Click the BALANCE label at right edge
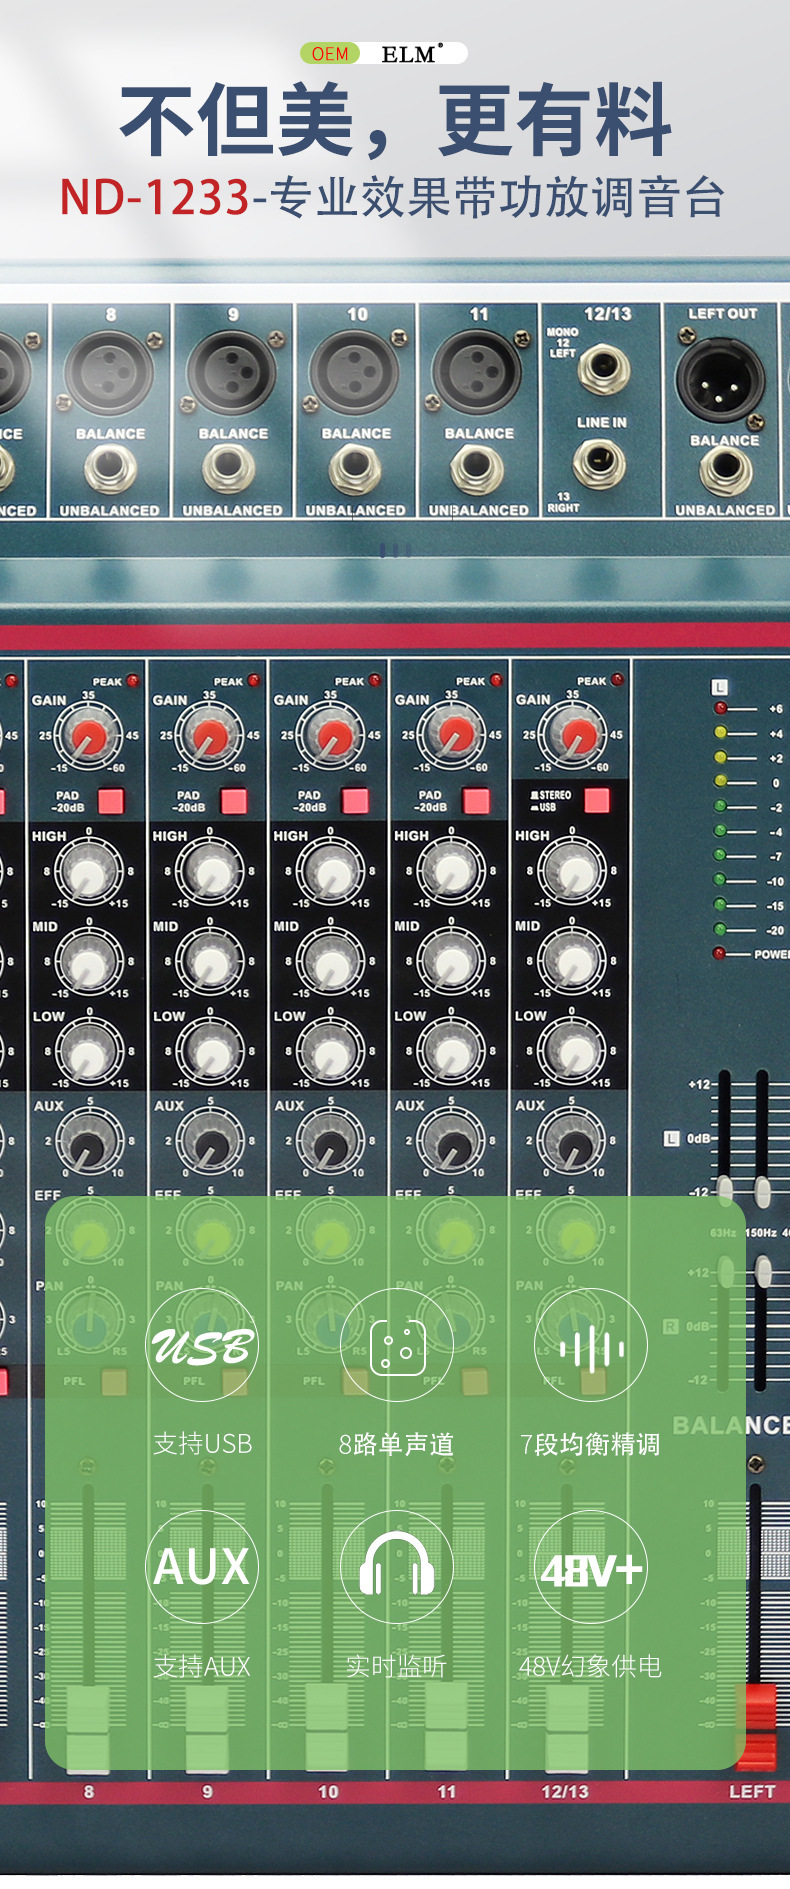 [x=730, y=1425]
